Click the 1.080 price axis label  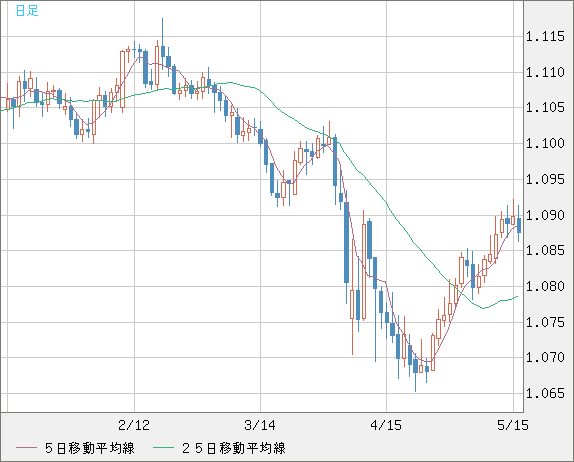(x=545, y=286)
